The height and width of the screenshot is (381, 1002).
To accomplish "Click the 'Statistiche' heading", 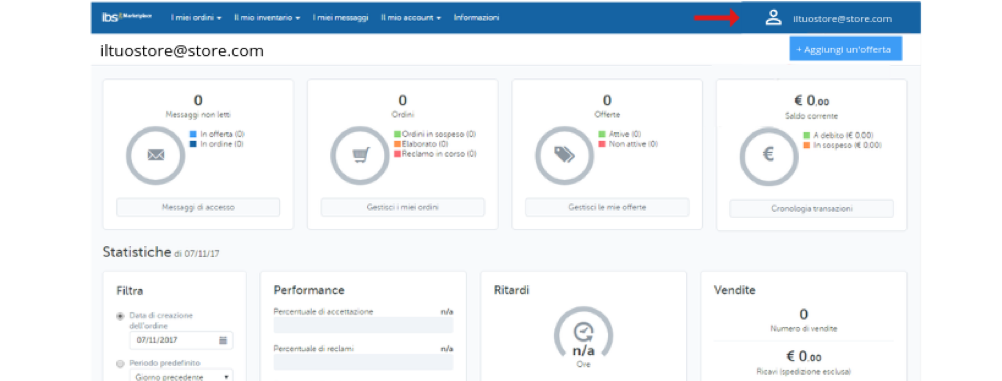I will click(137, 252).
